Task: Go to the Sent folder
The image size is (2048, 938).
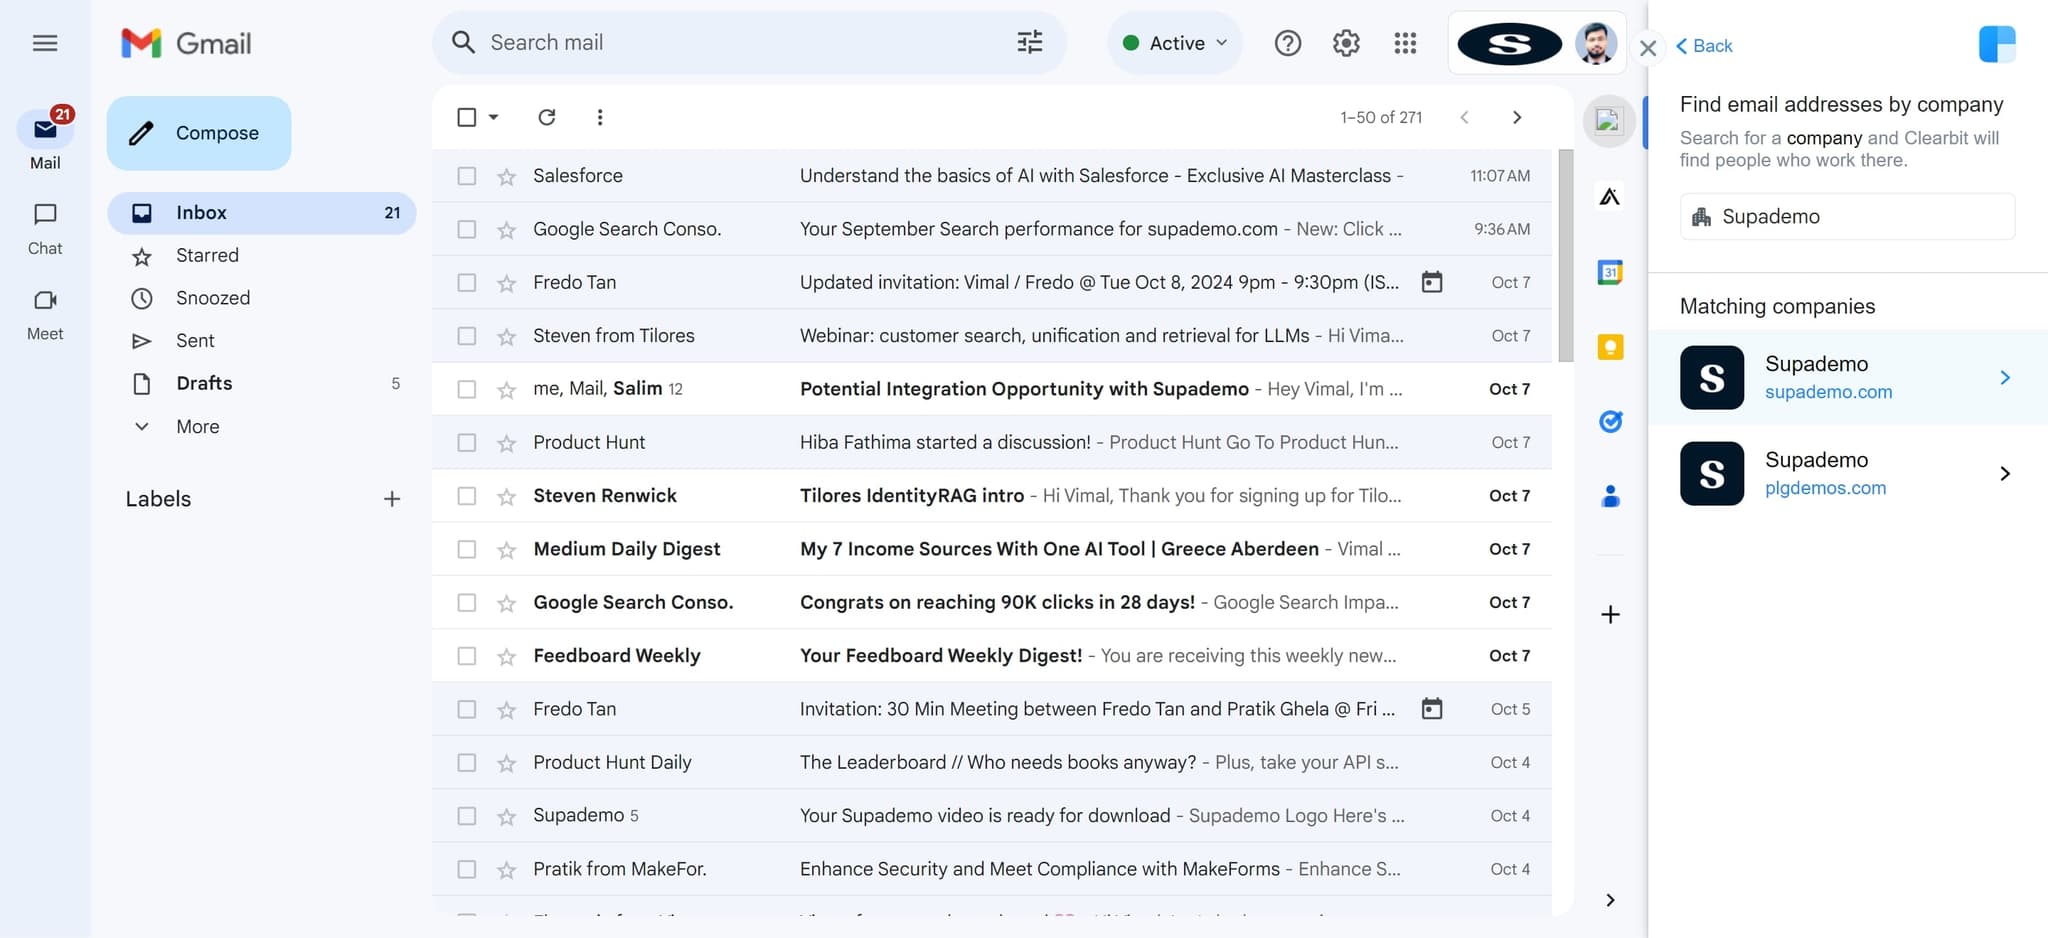Action: click(195, 341)
